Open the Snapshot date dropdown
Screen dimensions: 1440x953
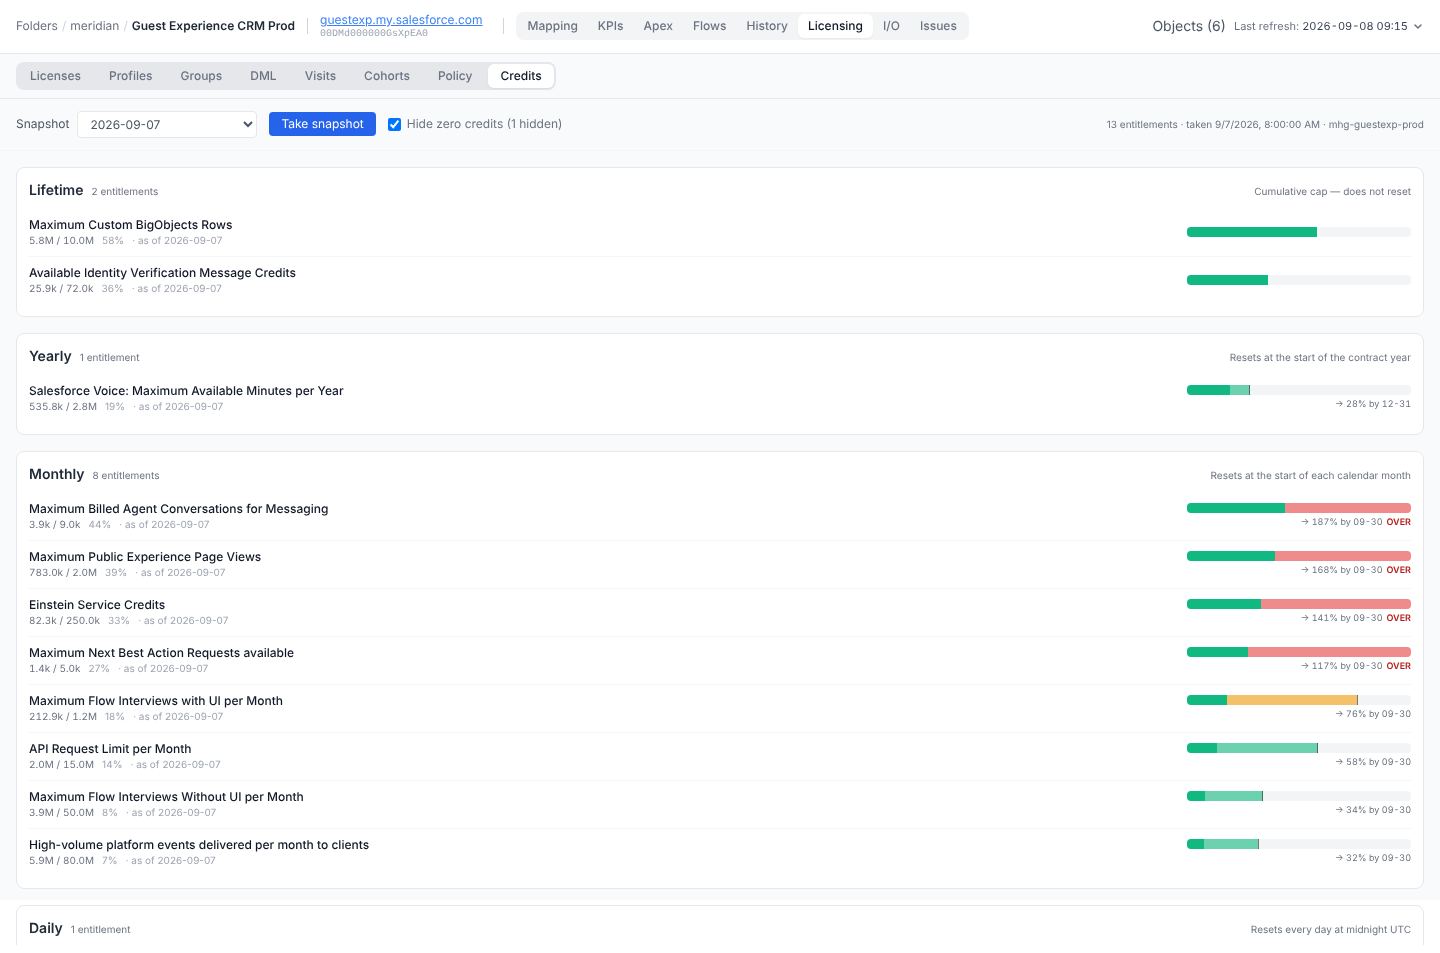coord(167,124)
